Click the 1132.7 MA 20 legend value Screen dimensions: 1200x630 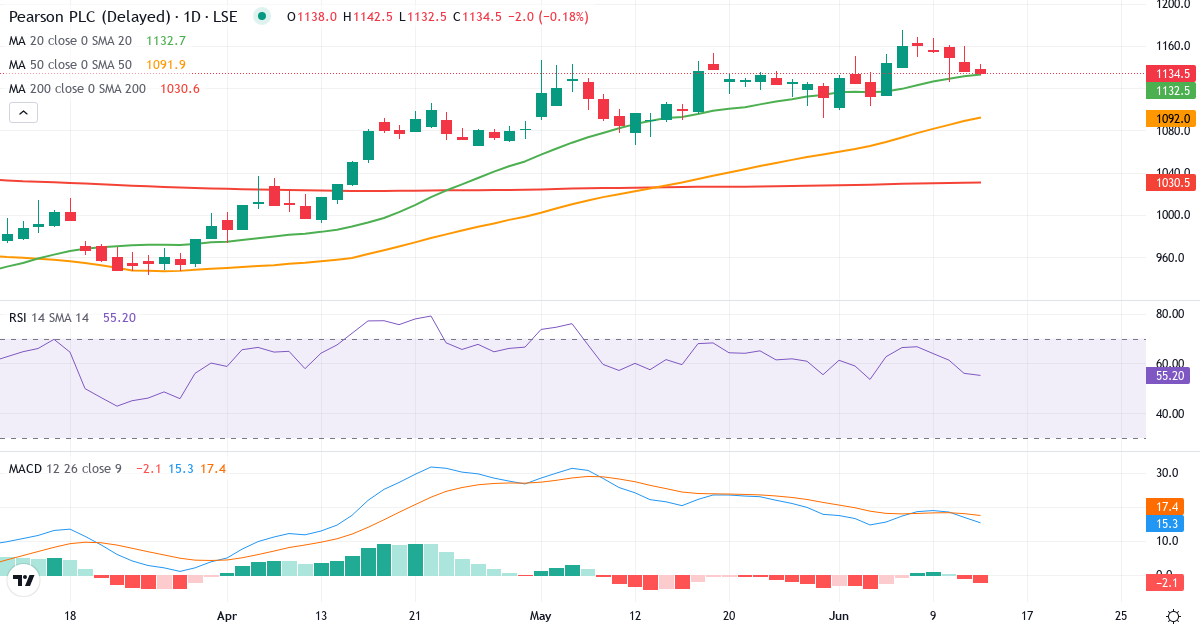(x=166, y=41)
